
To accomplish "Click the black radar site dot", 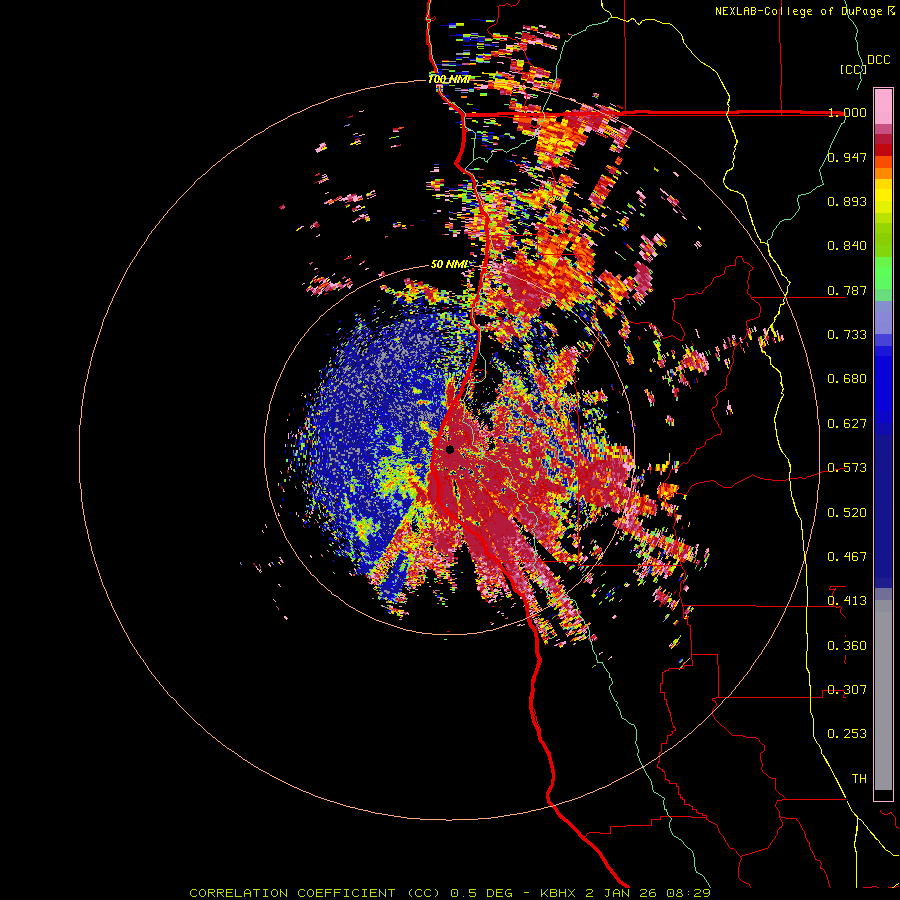I will pos(450,449).
